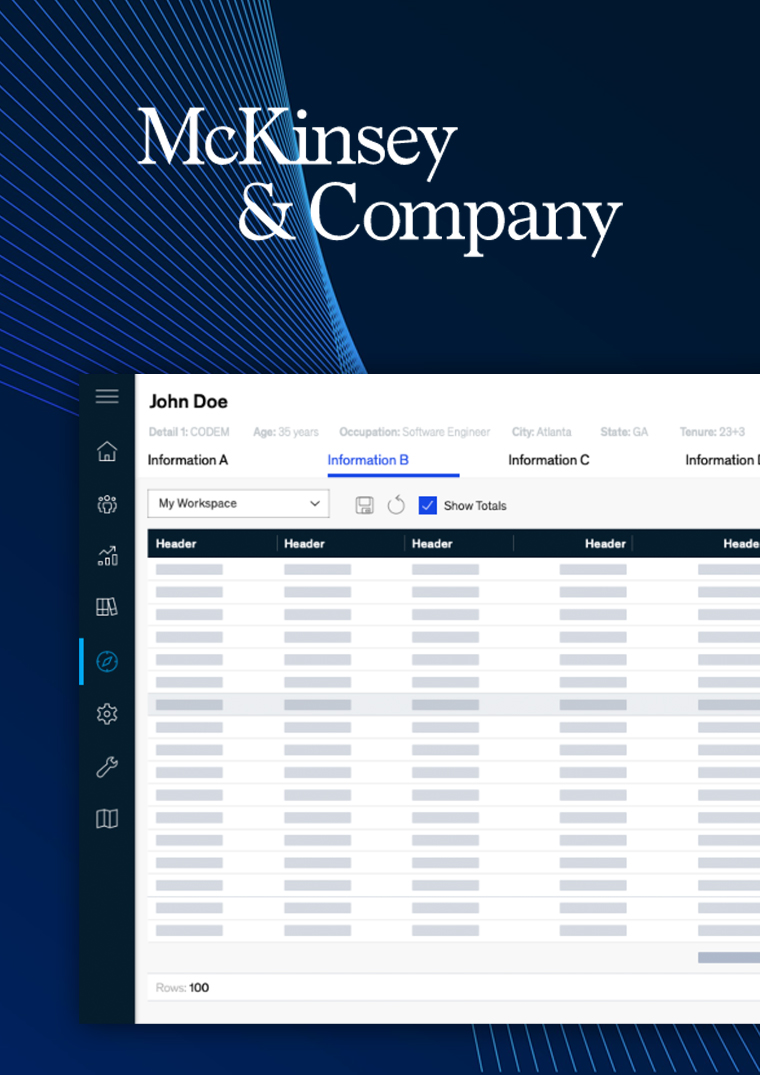Image resolution: width=760 pixels, height=1075 pixels.
Task: Open settings via the sidebar gear icon
Action: [107, 714]
